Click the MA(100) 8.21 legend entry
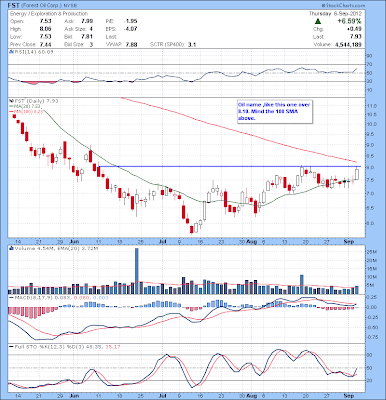This screenshot has width=386, height=400. (26, 112)
